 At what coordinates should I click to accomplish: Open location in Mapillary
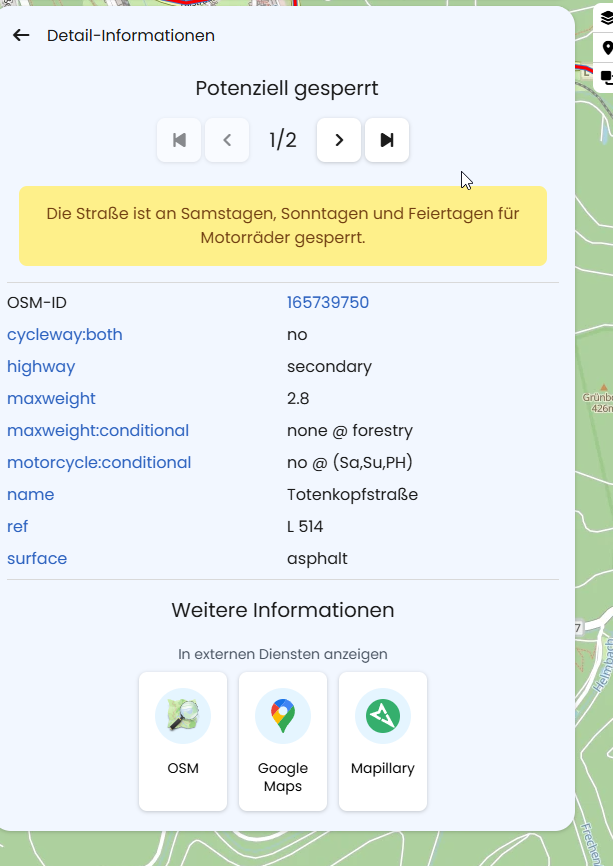click(x=383, y=740)
